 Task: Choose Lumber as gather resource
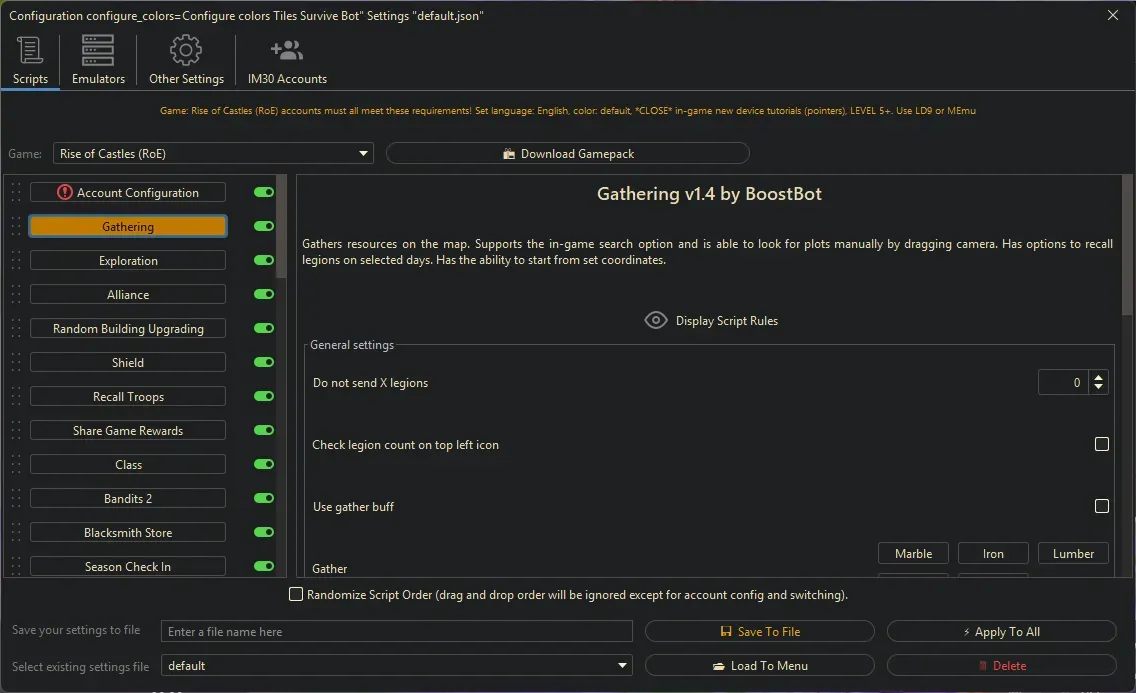tap(1073, 553)
